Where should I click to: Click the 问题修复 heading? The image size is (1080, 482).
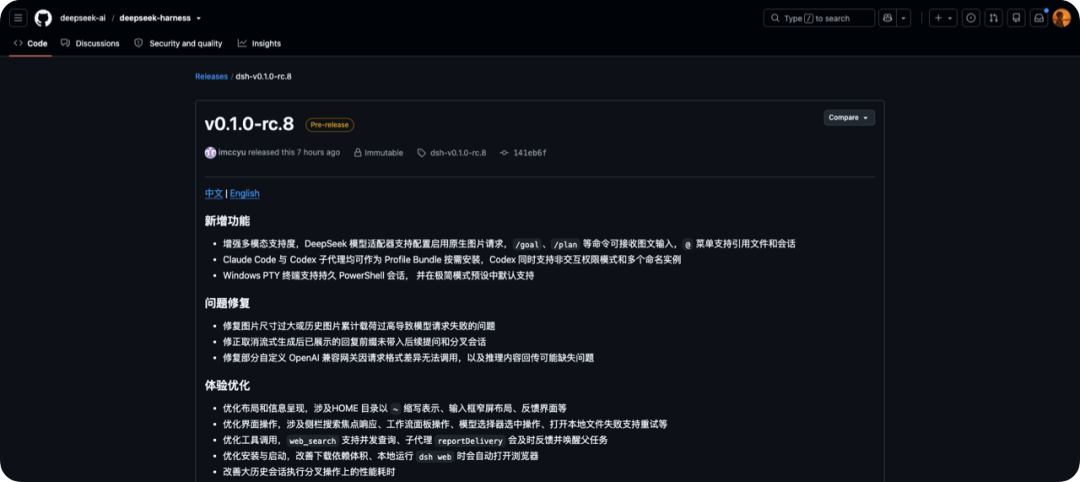(227, 303)
